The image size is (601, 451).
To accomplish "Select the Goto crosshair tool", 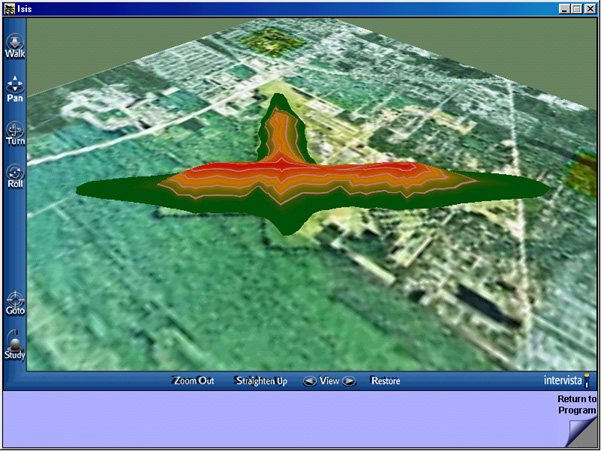I will tap(15, 303).
